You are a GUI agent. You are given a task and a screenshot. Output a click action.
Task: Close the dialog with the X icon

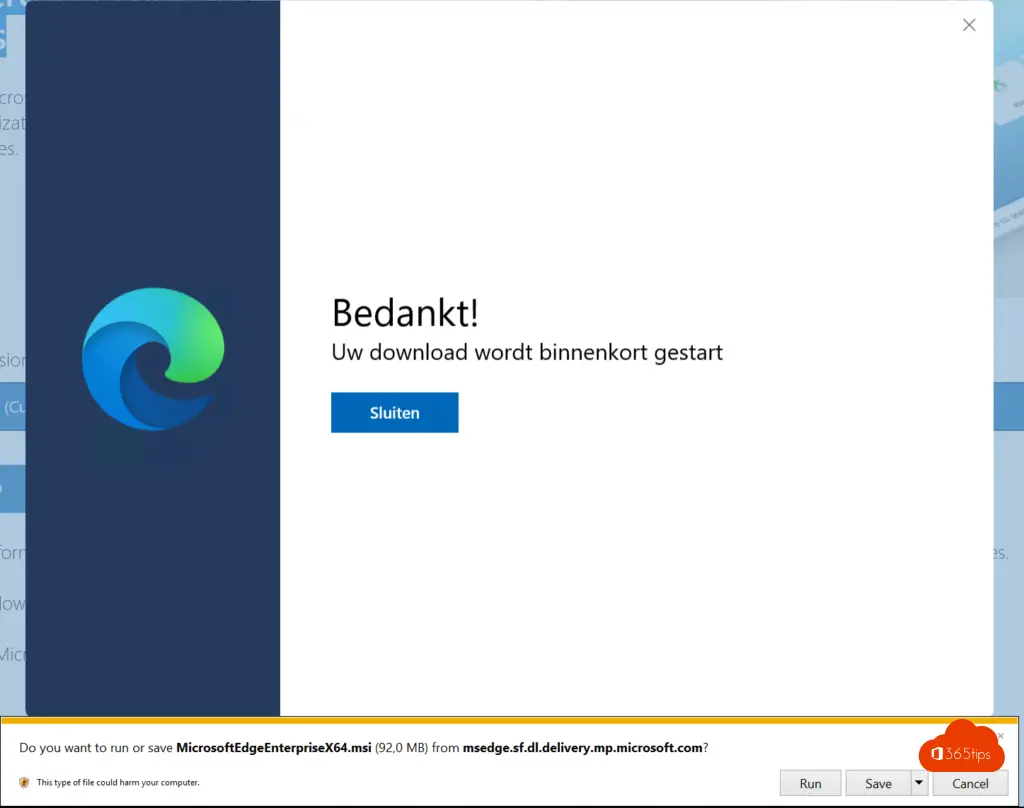pos(968,25)
